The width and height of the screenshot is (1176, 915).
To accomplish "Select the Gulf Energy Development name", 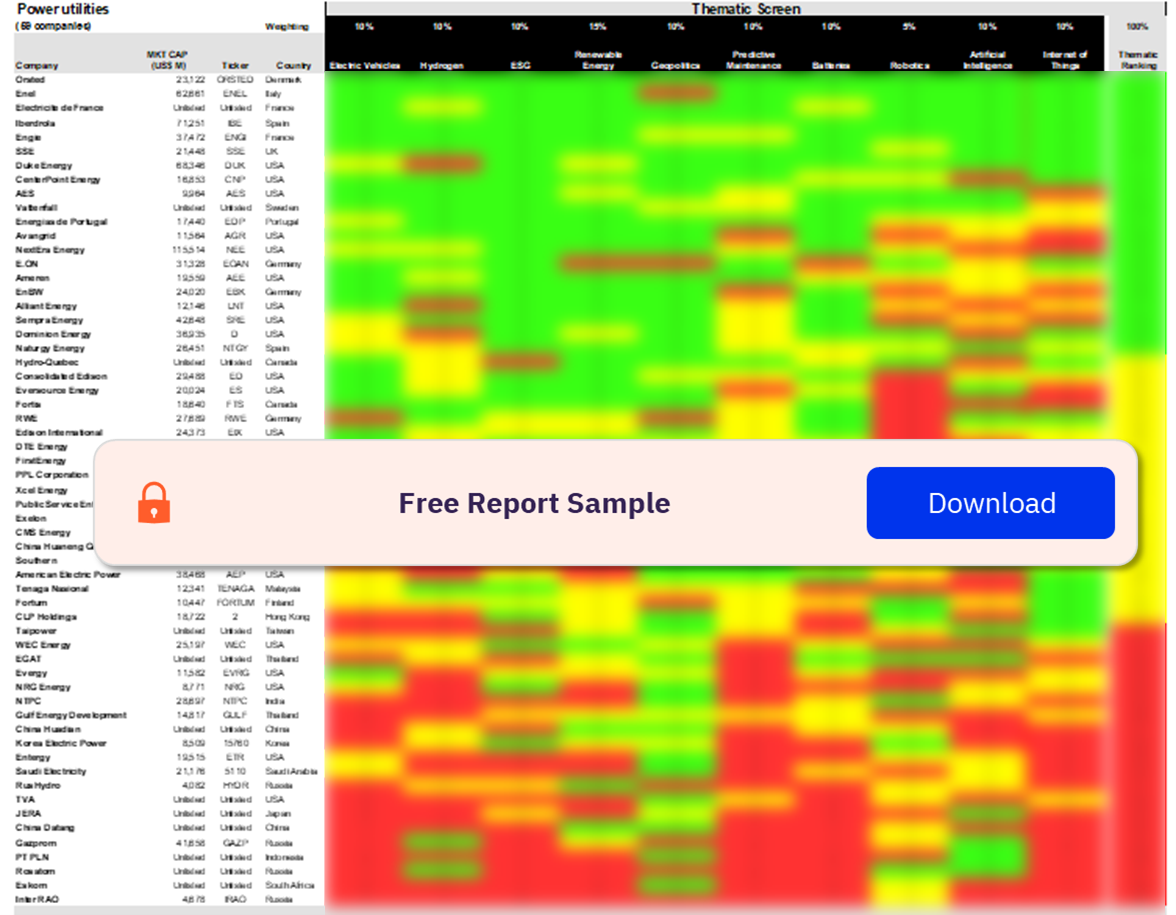I will click(71, 716).
